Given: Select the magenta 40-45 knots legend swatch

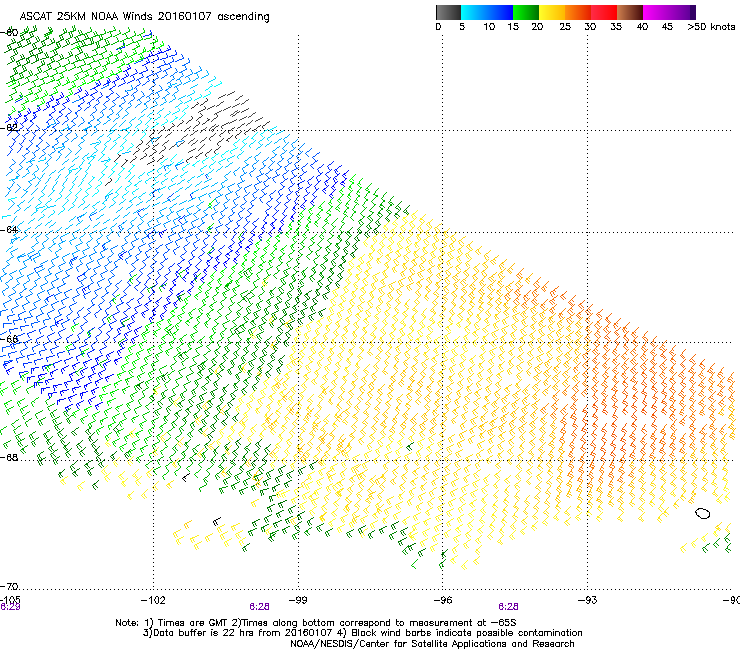Looking at the screenshot, I should (656, 12).
